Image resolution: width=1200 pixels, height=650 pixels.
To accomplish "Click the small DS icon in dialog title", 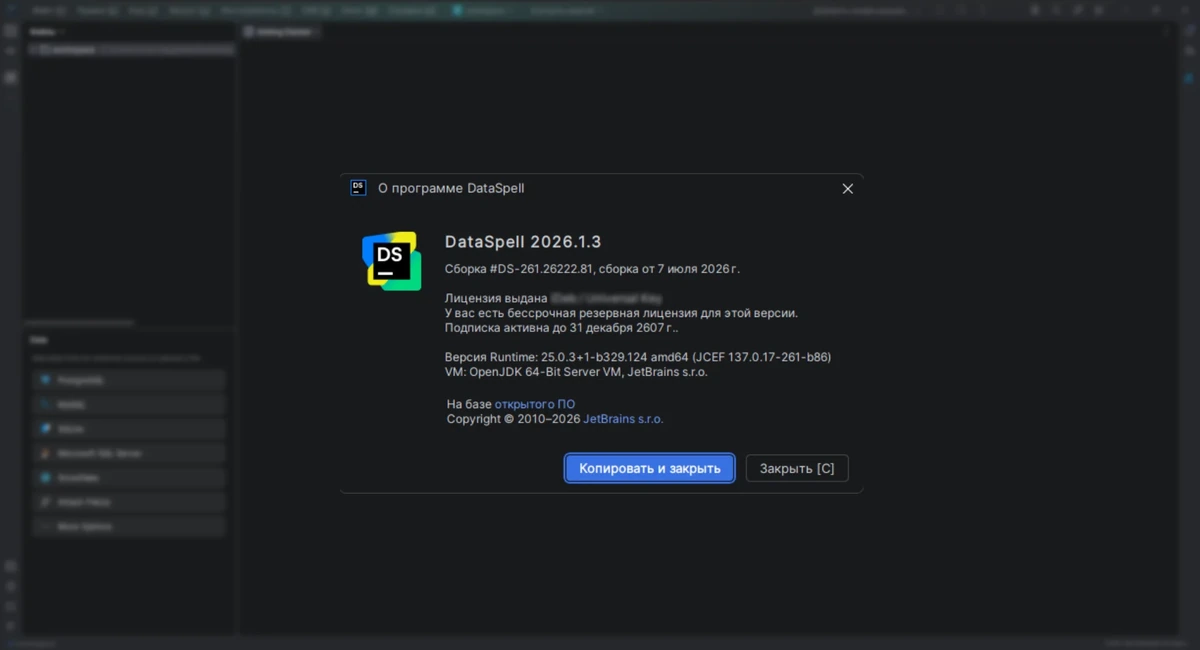I will [358, 187].
